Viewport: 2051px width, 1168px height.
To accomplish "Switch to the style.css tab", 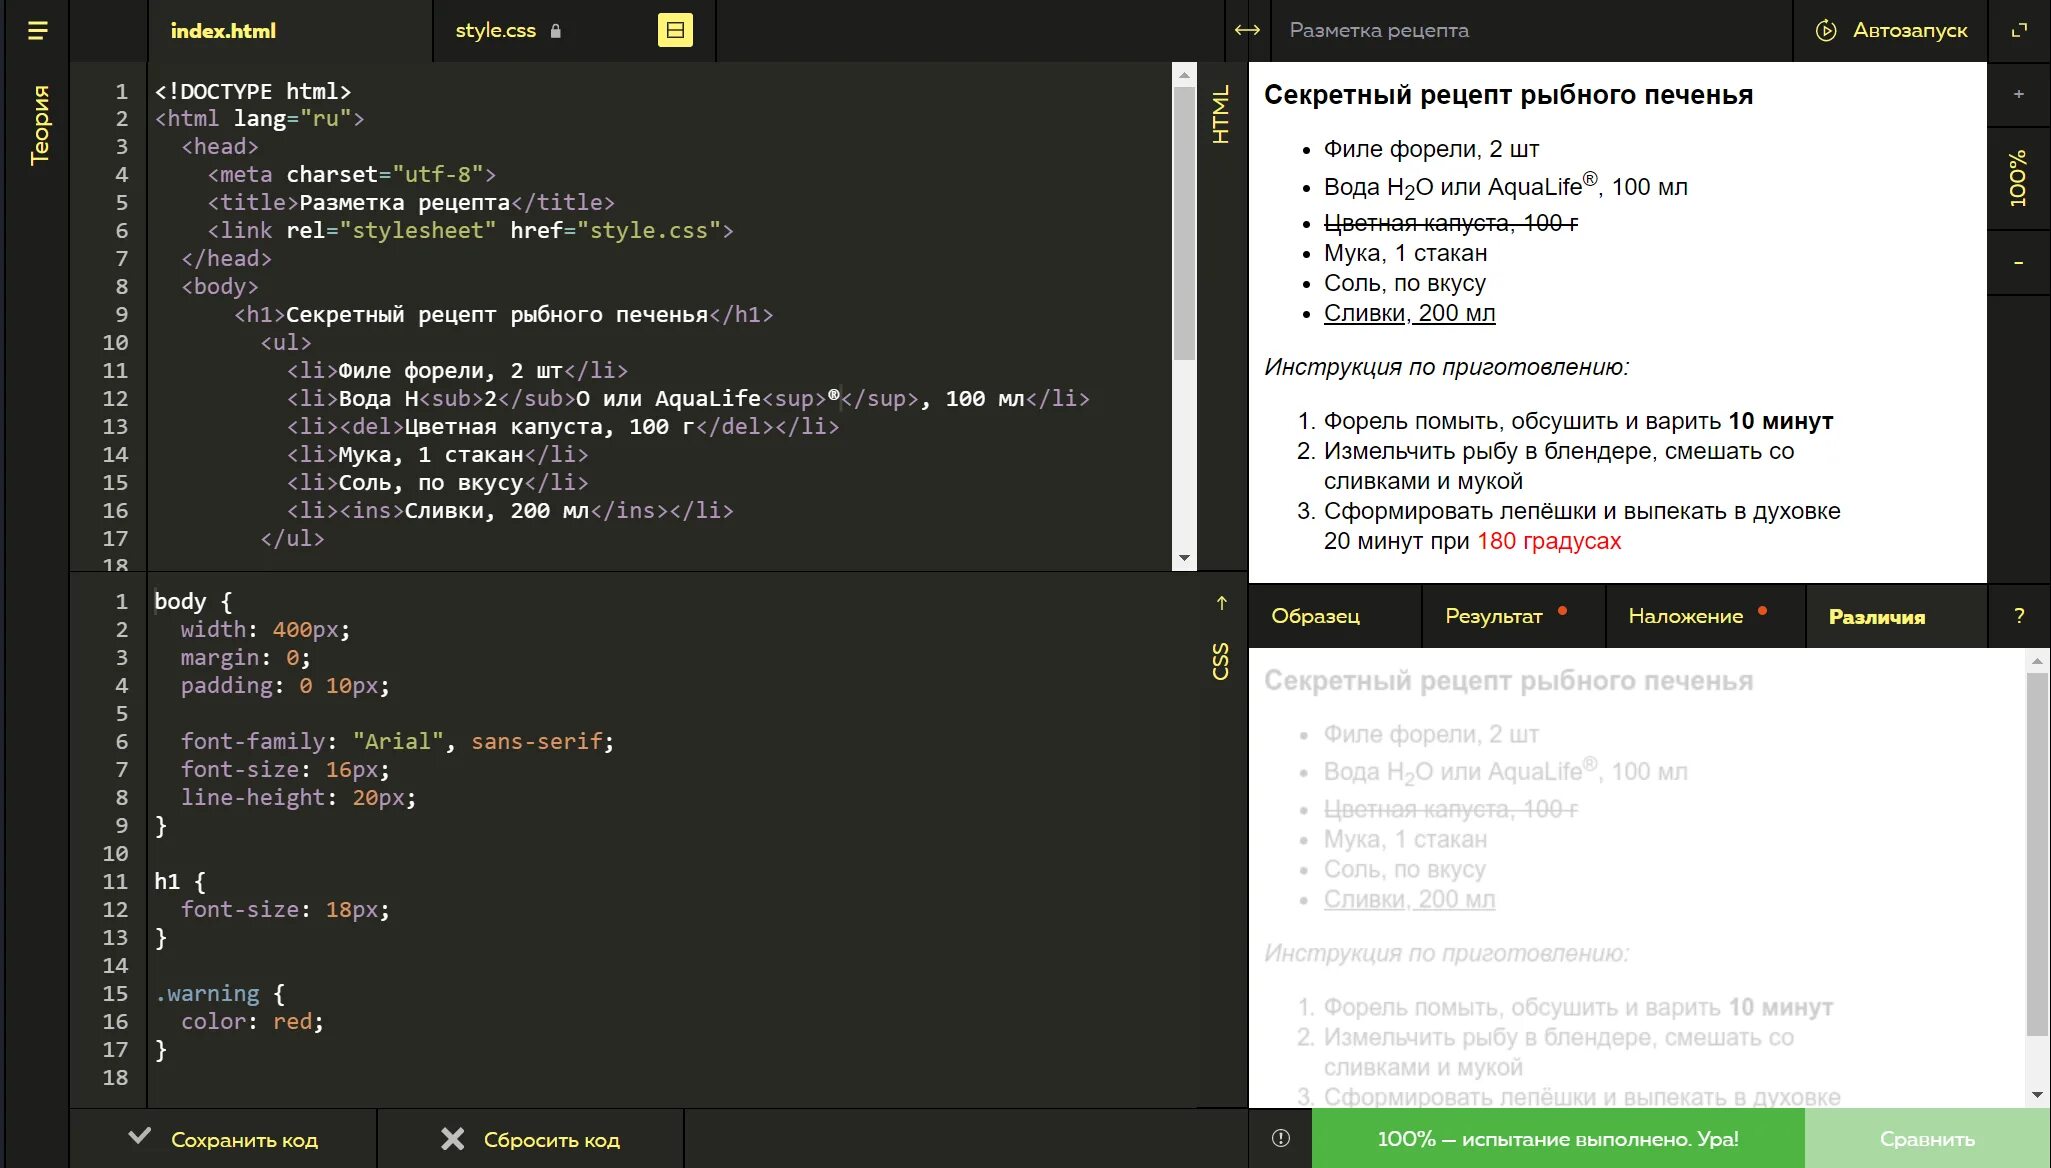I will (496, 31).
